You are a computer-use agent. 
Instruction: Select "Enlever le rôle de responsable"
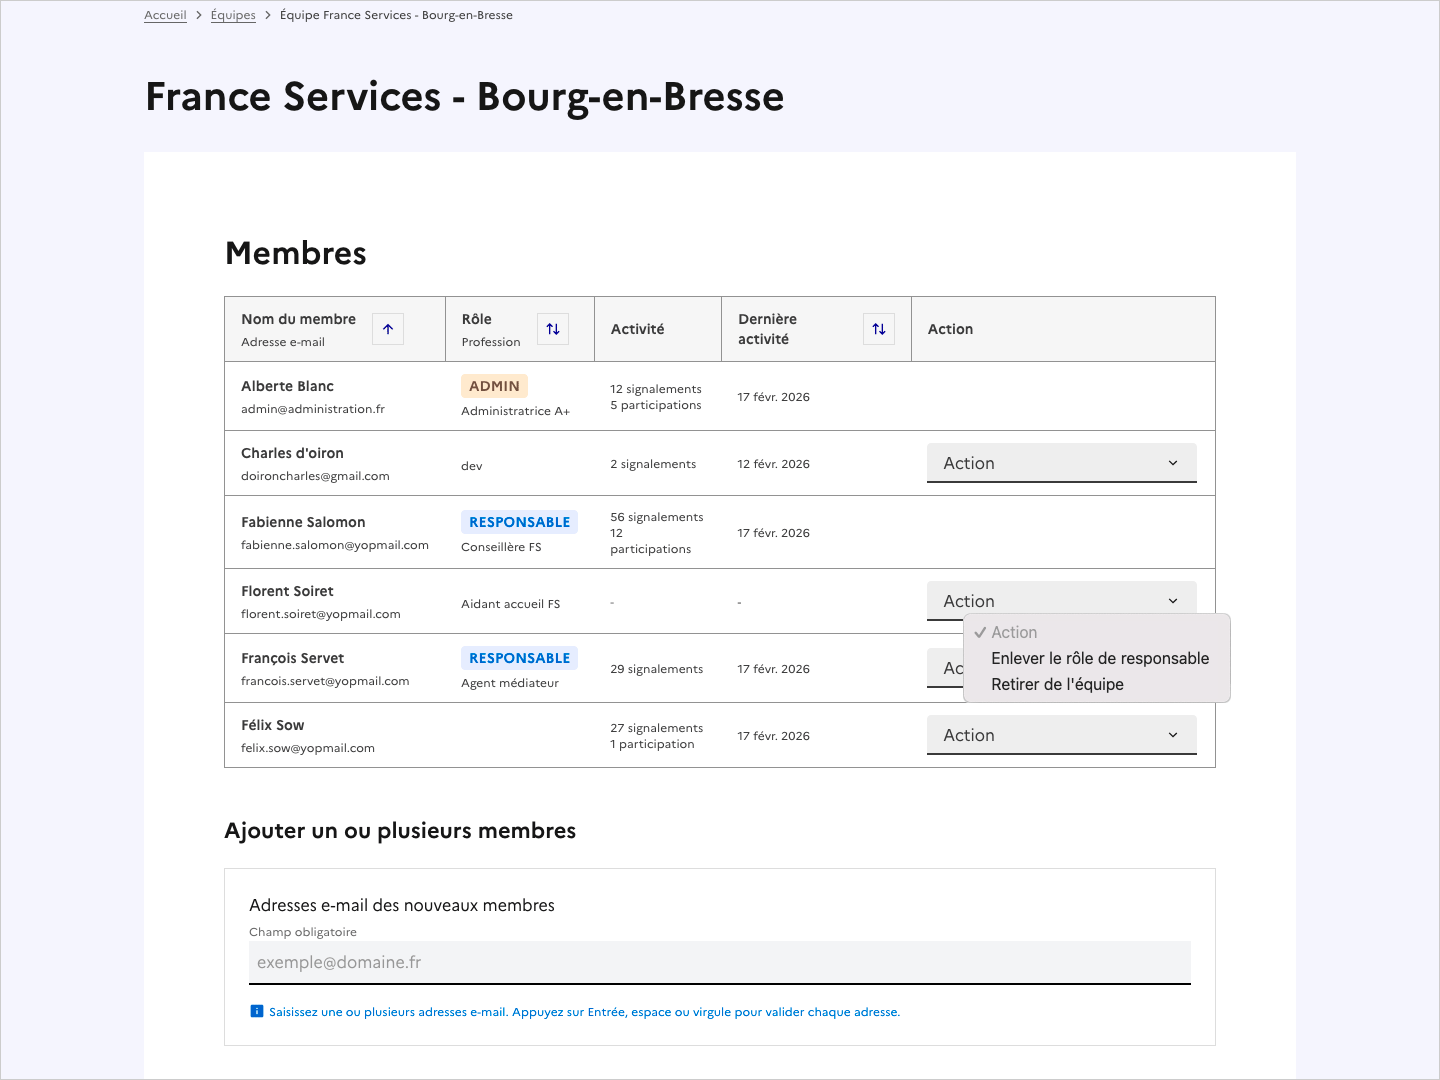coord(1100,658)
